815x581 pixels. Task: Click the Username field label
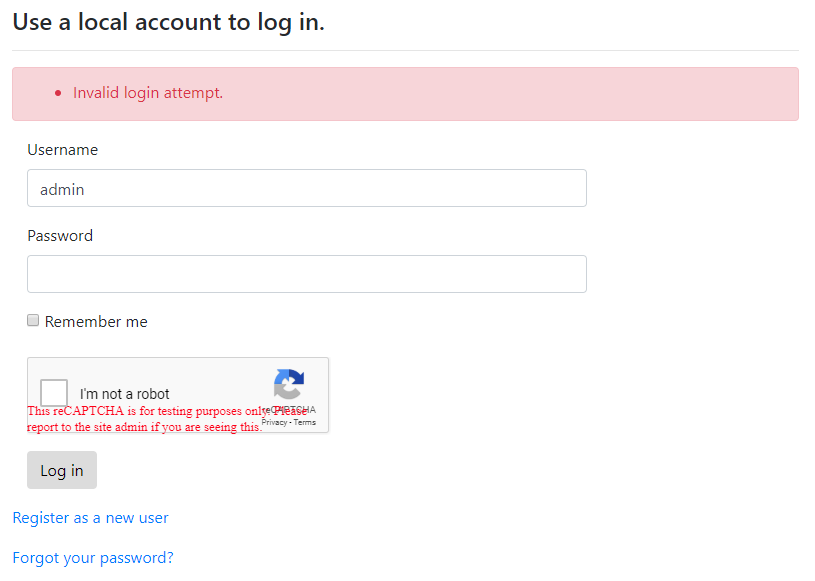[62, 150]
